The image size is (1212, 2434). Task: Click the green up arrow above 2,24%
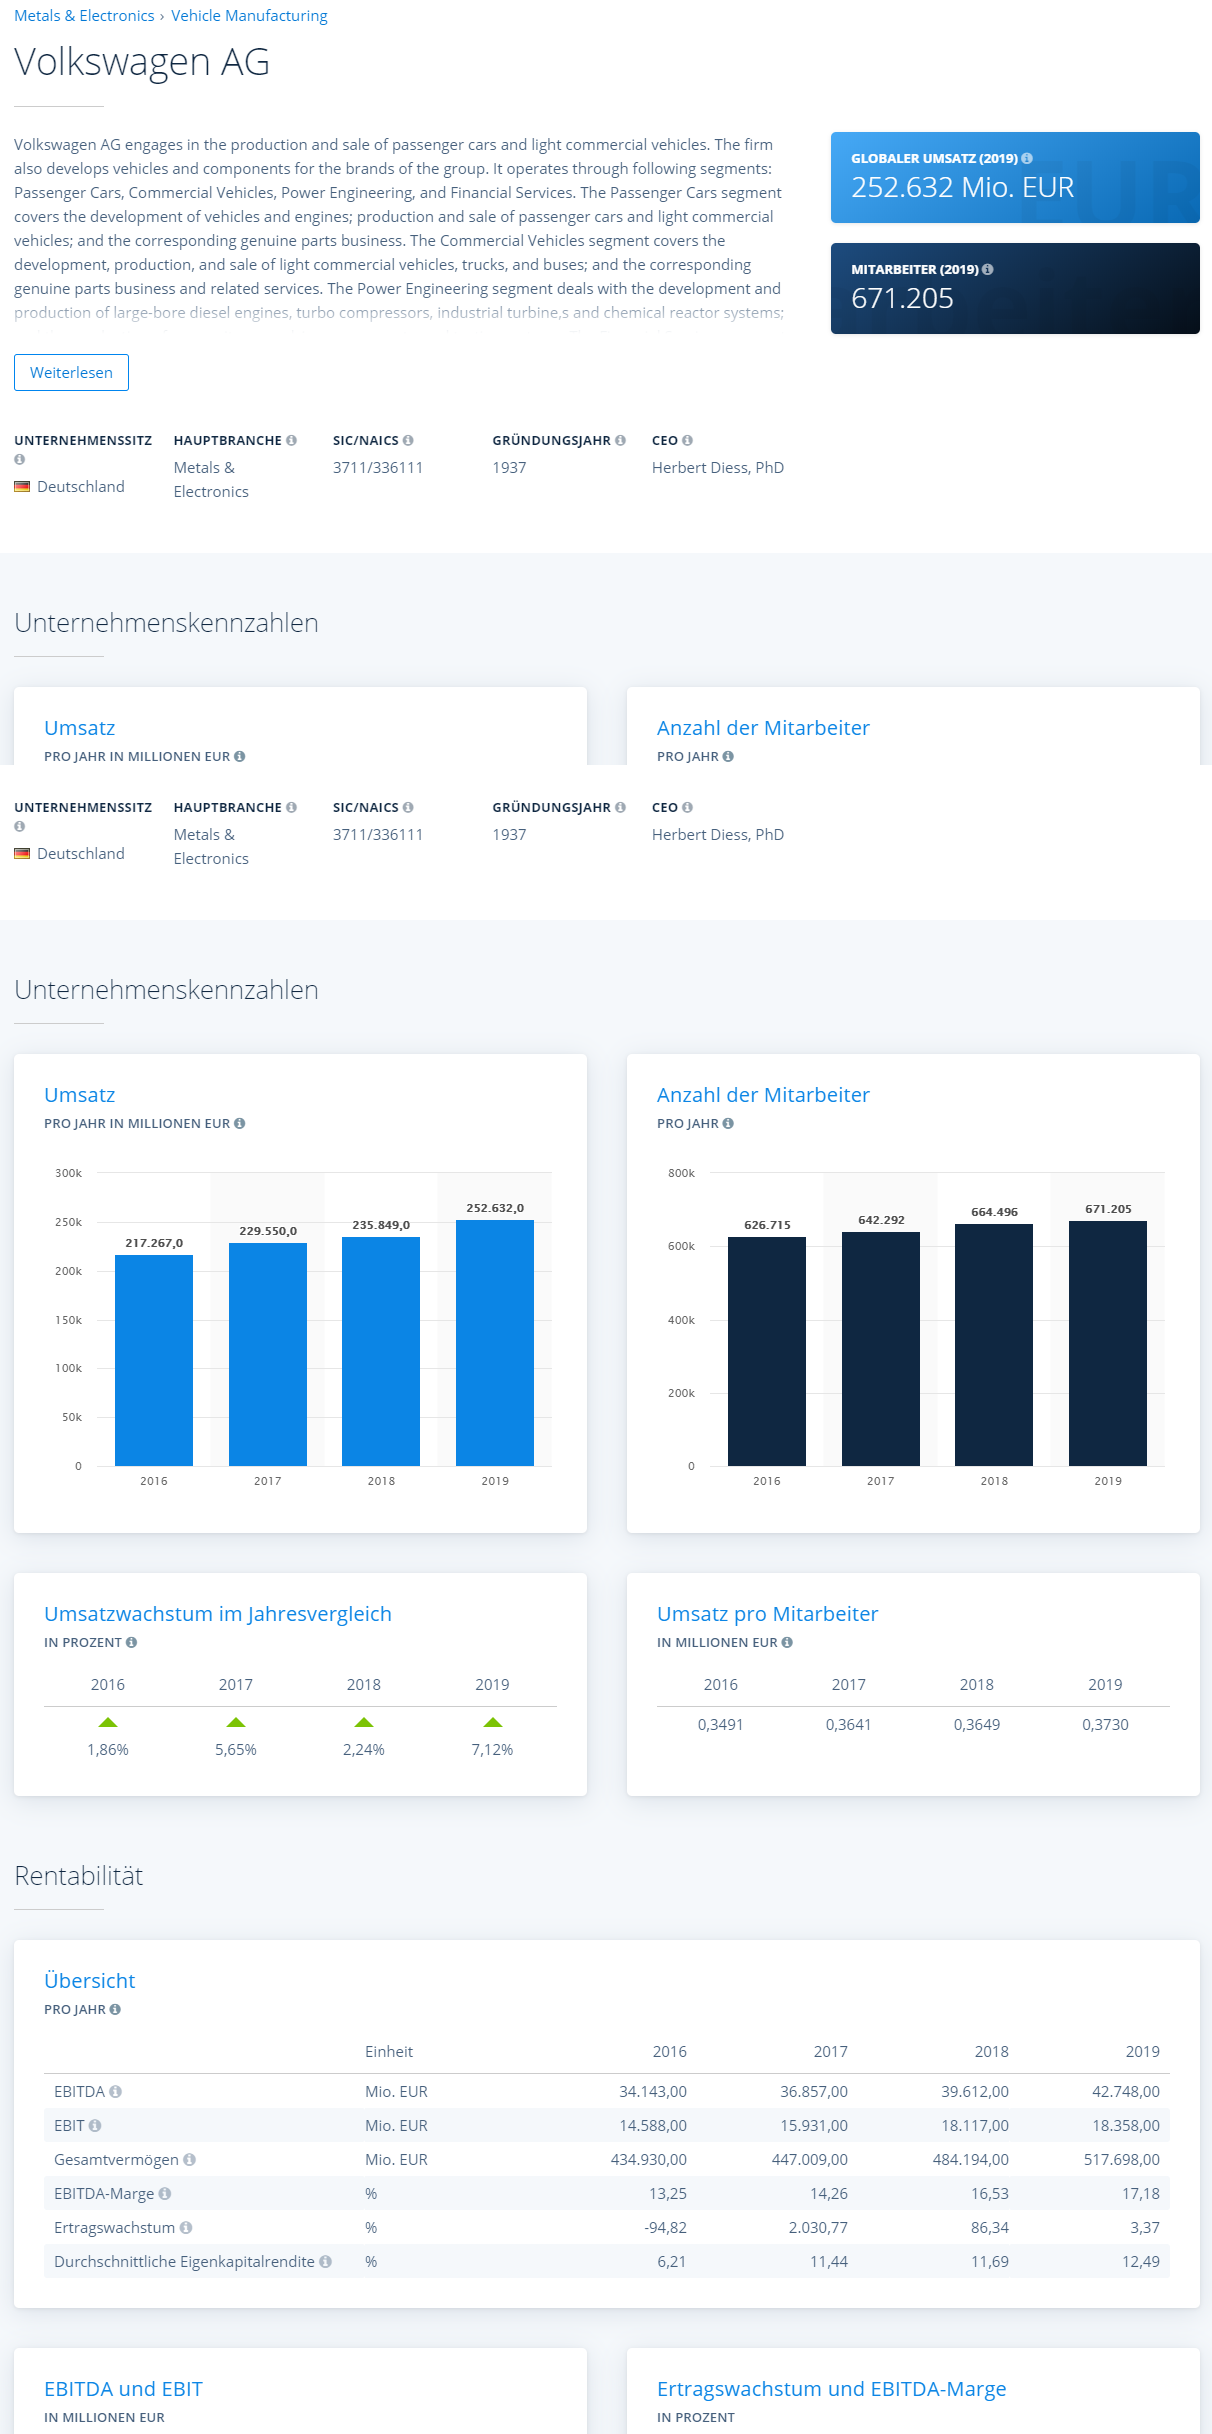(x=364, y=1722)
